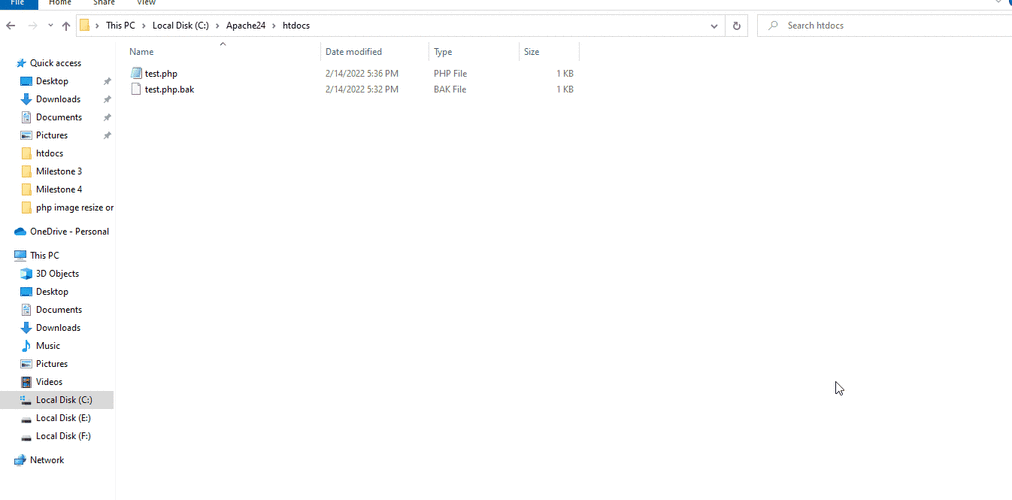This screenshot has width=1012, height=500.
Task: Open the View ribbon tab
Action: click(x=147, y=3)
